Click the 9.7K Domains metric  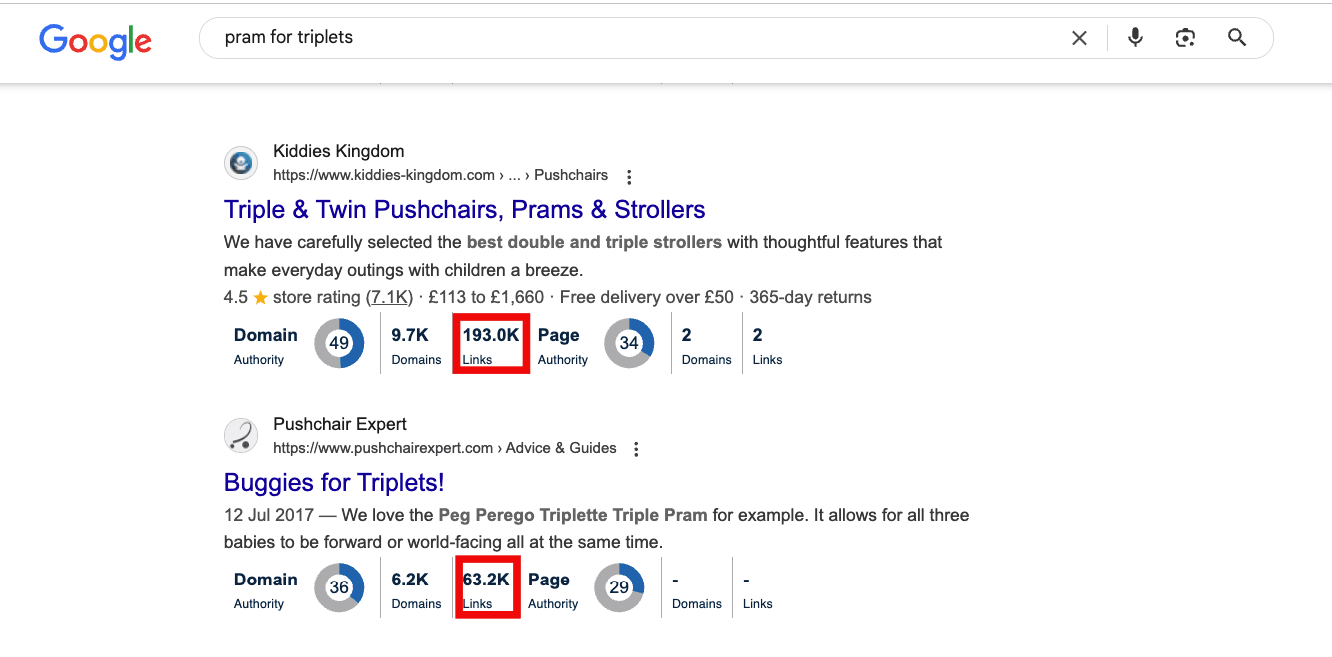415,344
